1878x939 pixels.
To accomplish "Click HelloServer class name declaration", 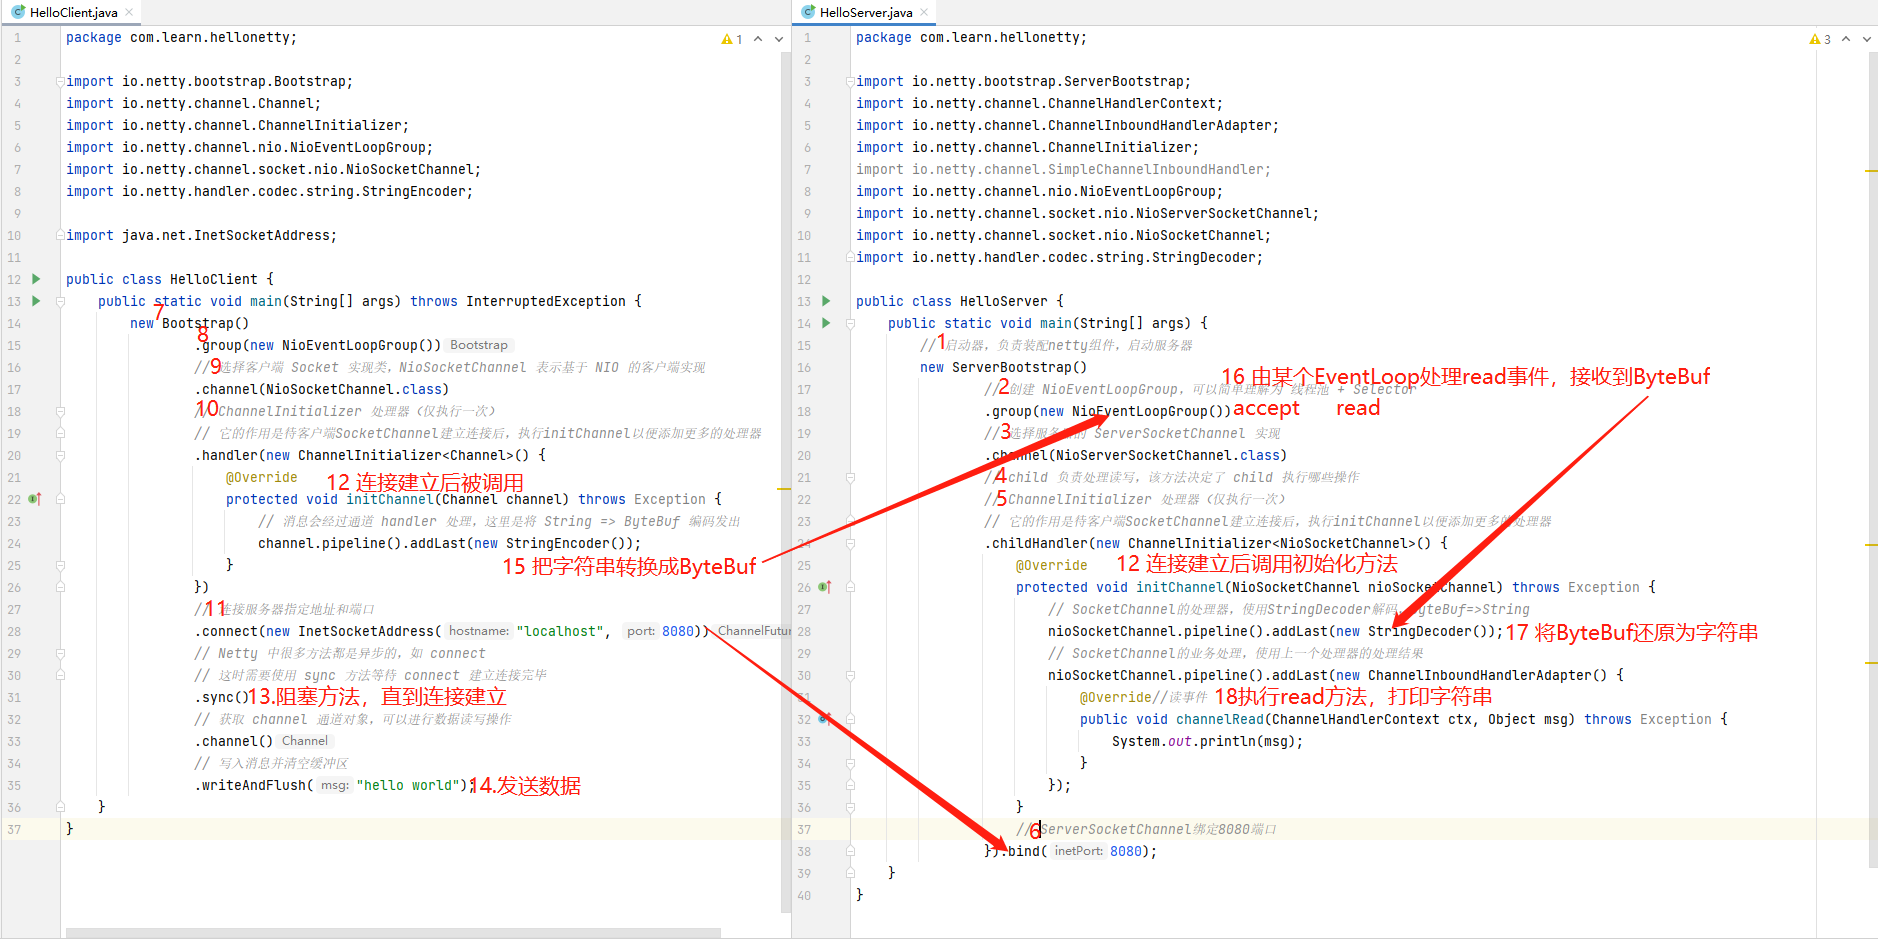I will (x=1004, y=301).
